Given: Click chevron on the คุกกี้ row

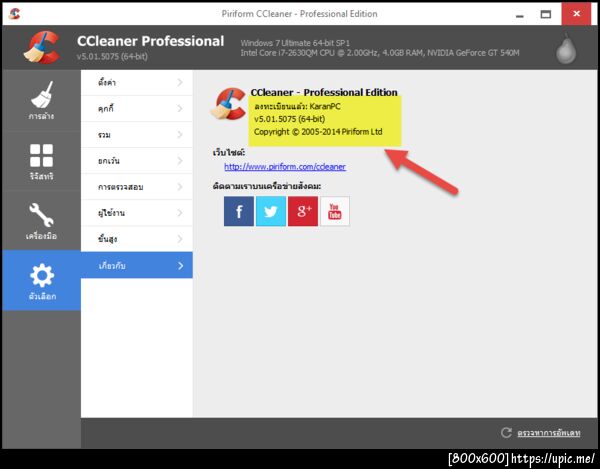Looking at the screenshot, I should coord(180,109).
